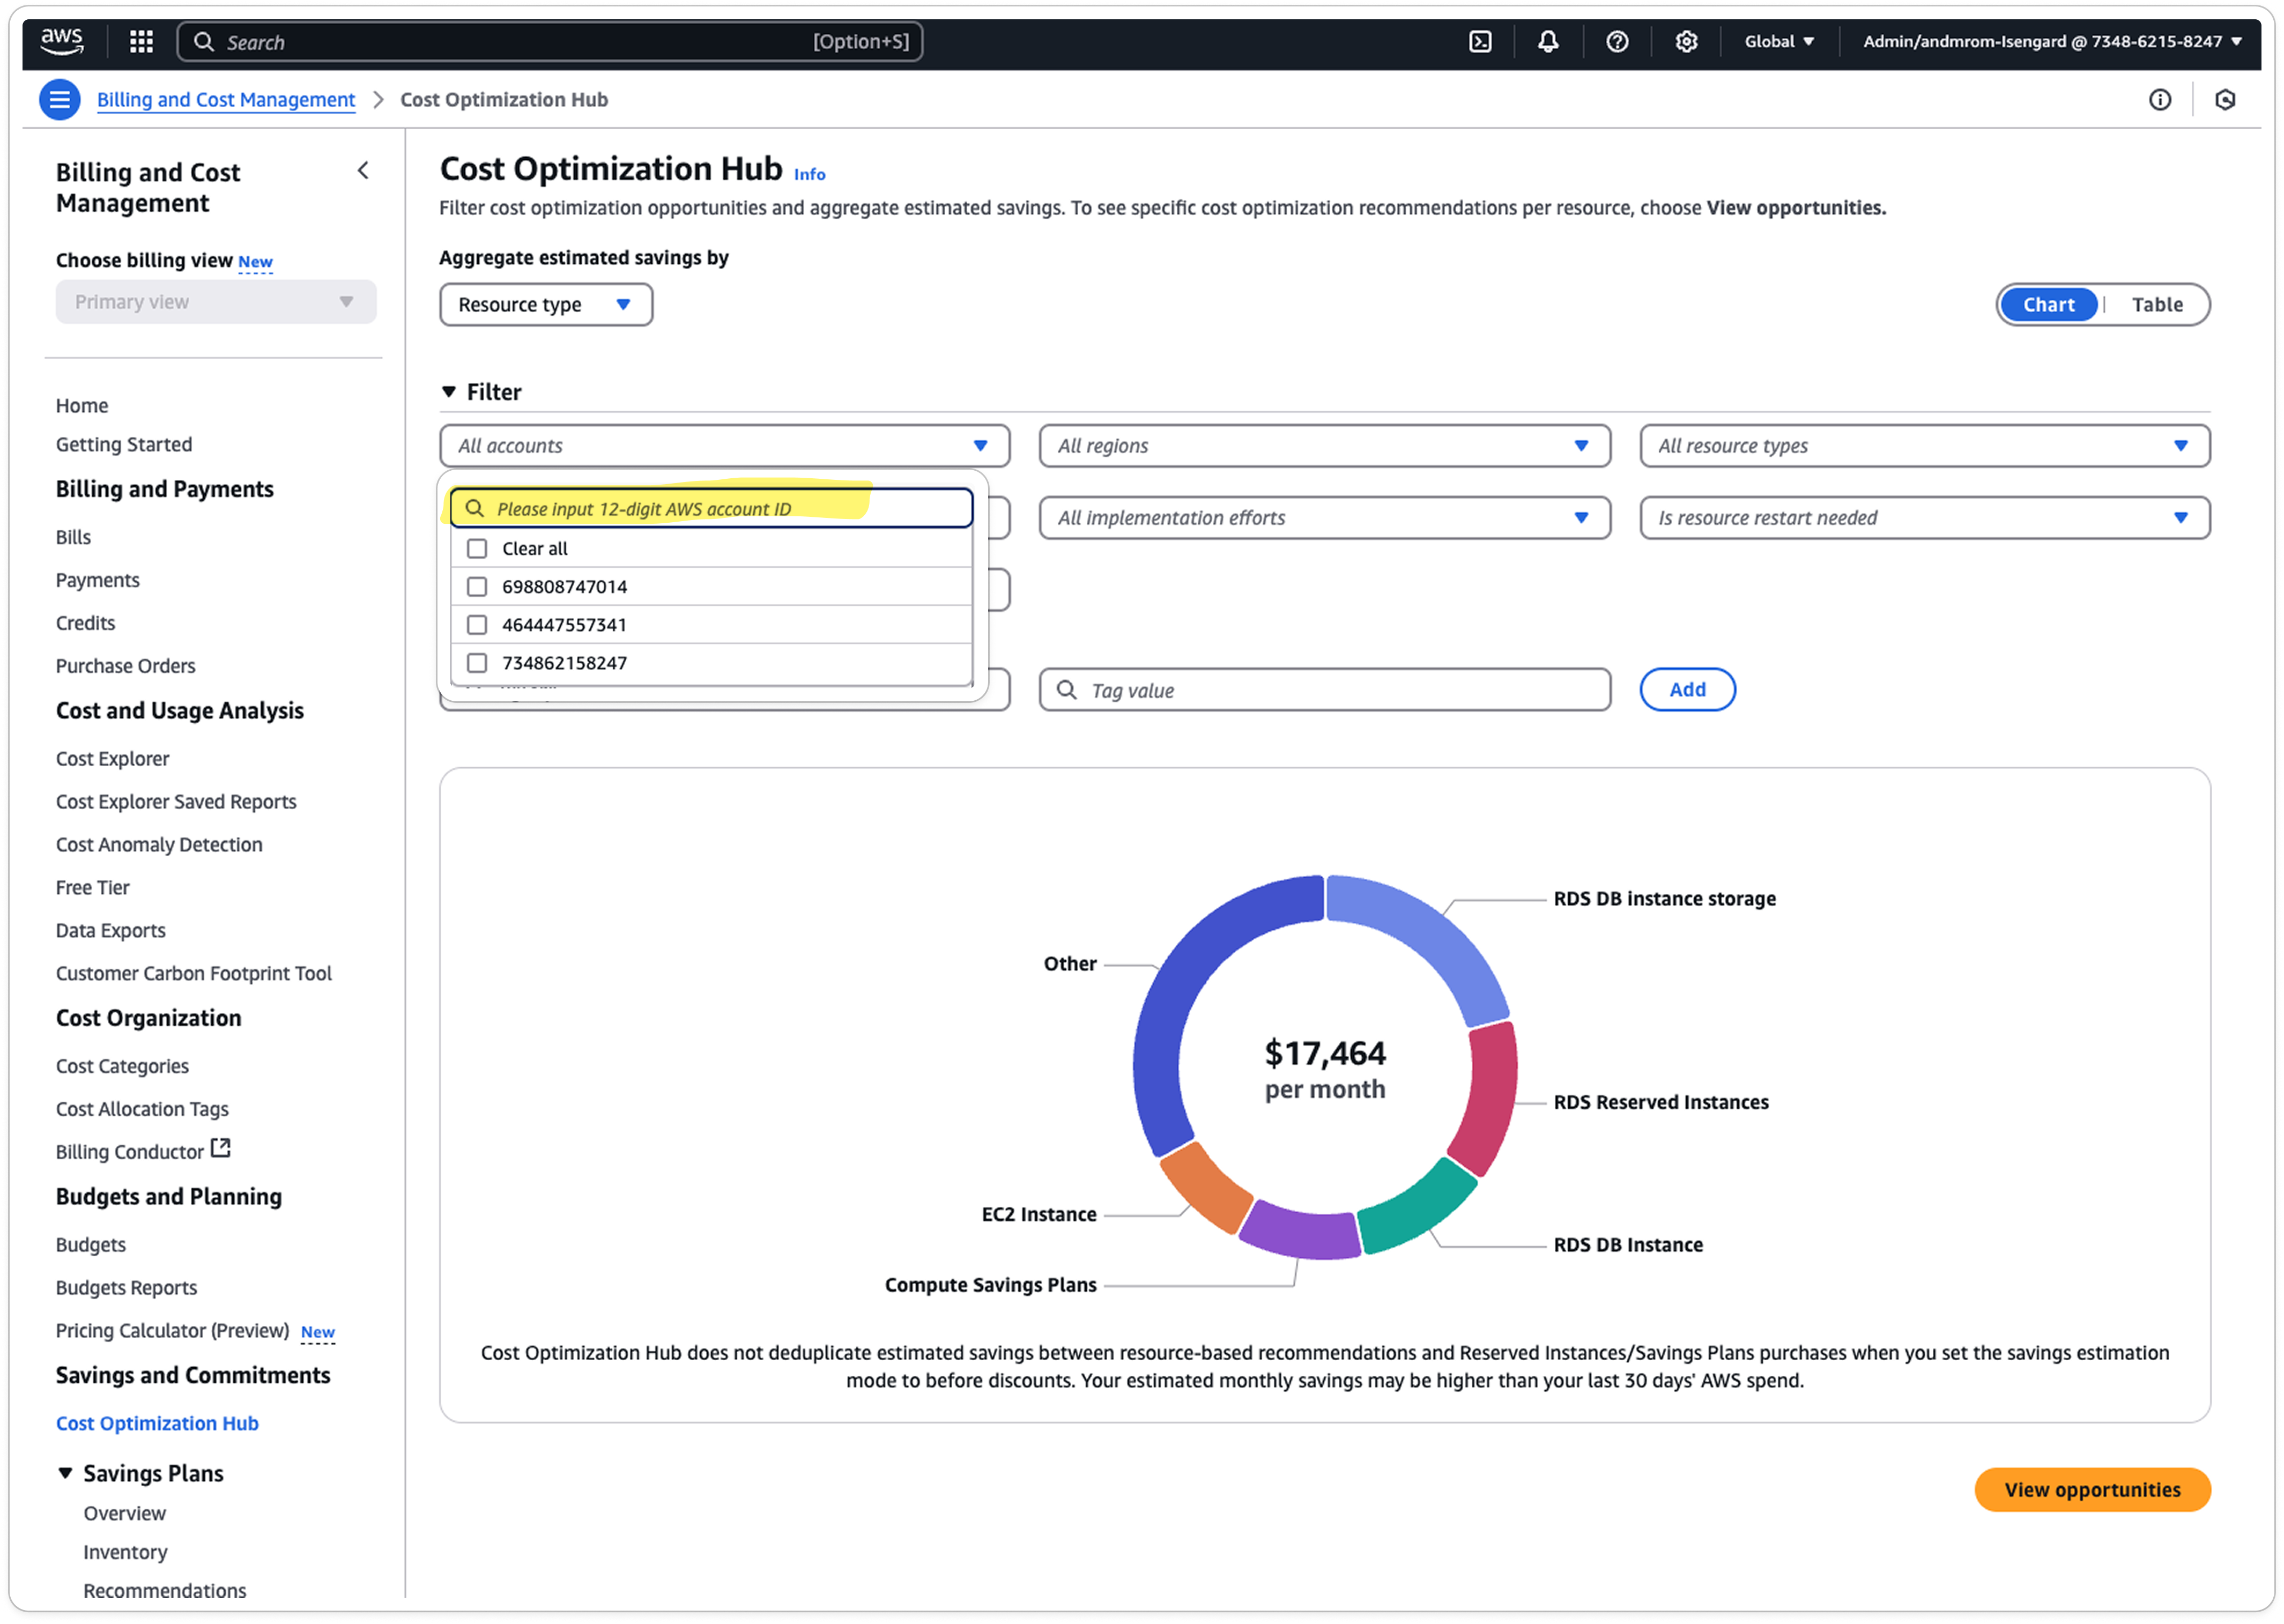Collapse the Filter section triangle
This screenshot has width=2284, height=1624.
449,392
